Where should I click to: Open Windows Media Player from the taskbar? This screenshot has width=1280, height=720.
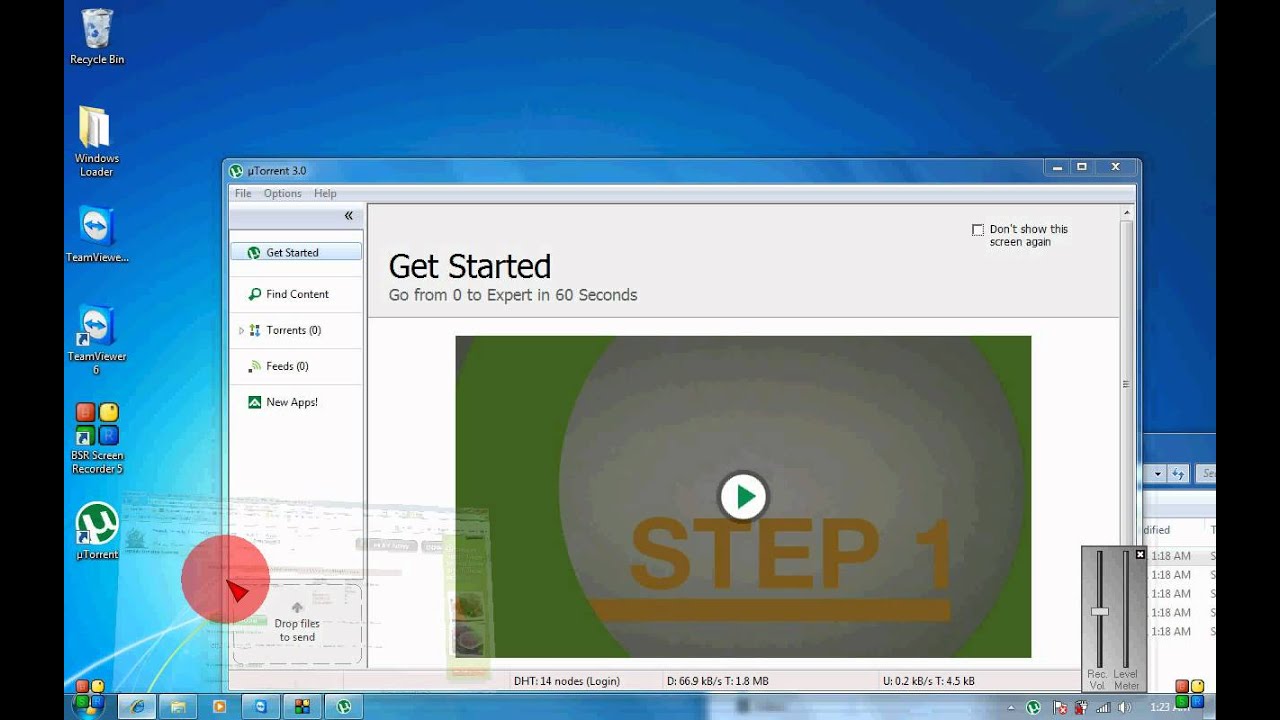[219, 706]
